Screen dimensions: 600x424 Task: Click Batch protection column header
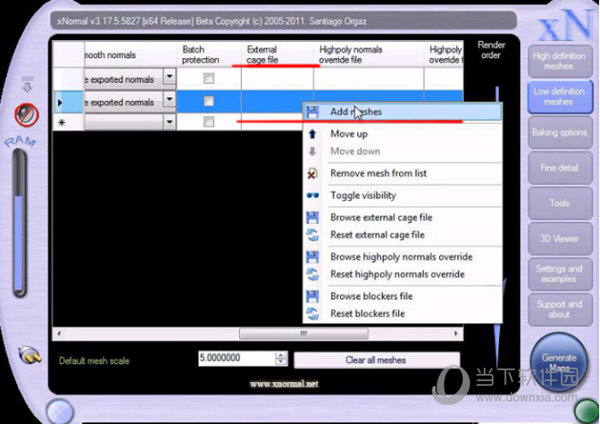[209, 54]
